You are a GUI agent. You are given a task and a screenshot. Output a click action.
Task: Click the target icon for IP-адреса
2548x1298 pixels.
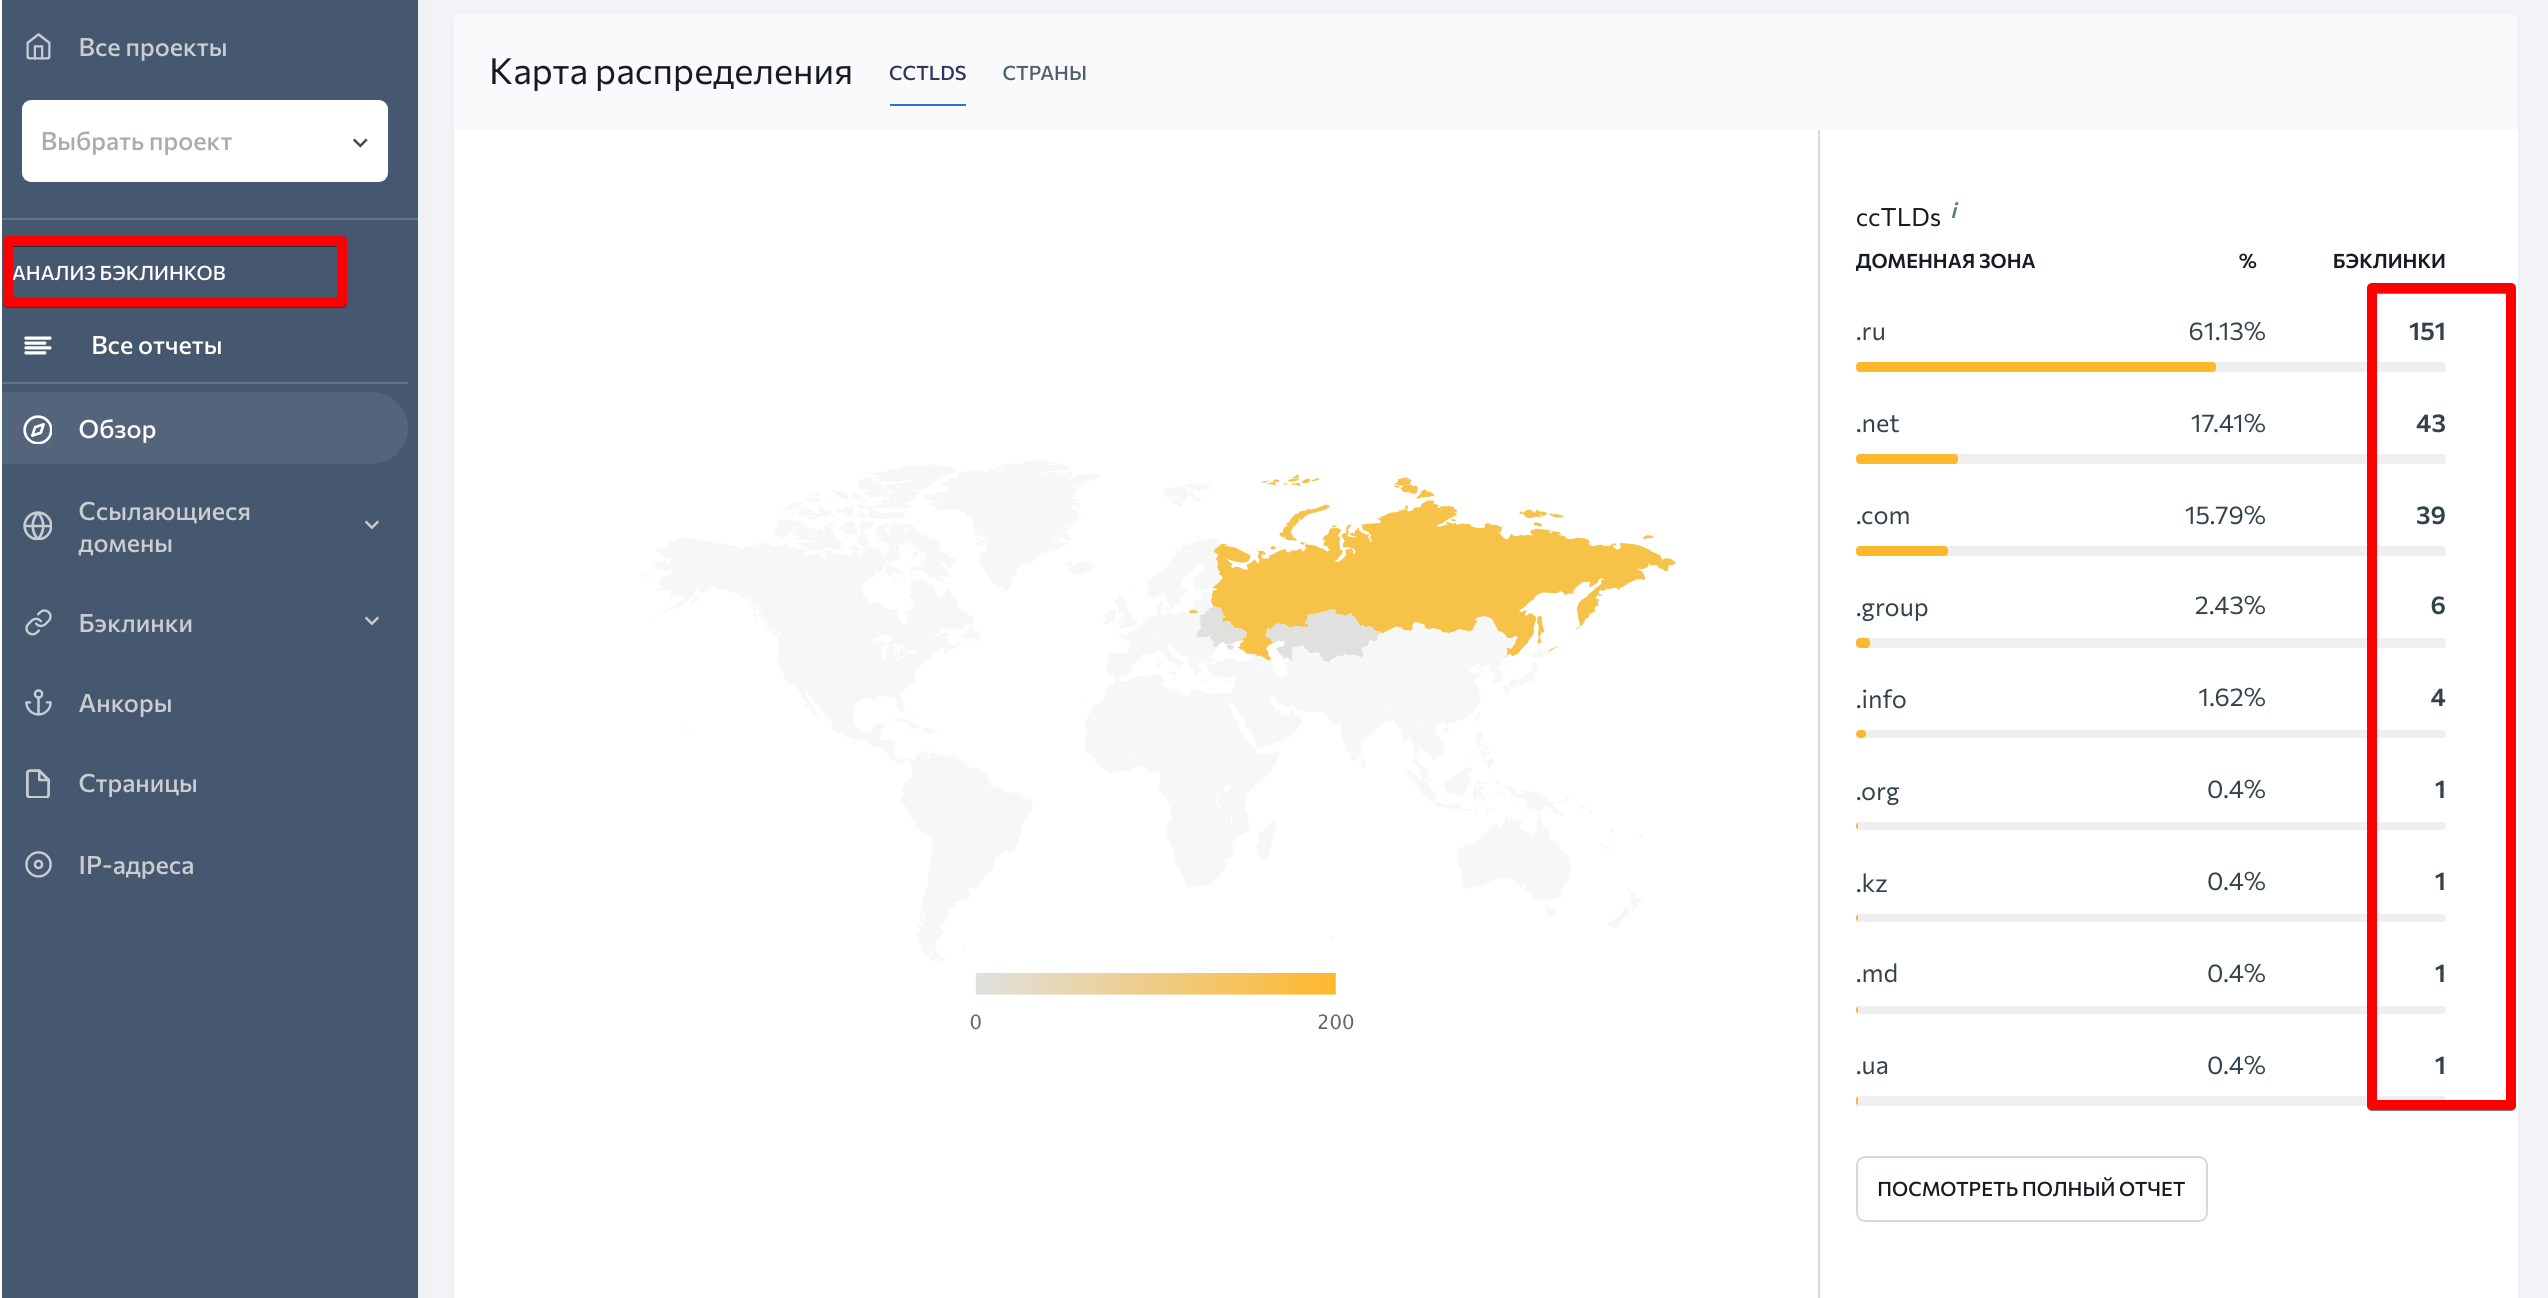click(38, 865)
